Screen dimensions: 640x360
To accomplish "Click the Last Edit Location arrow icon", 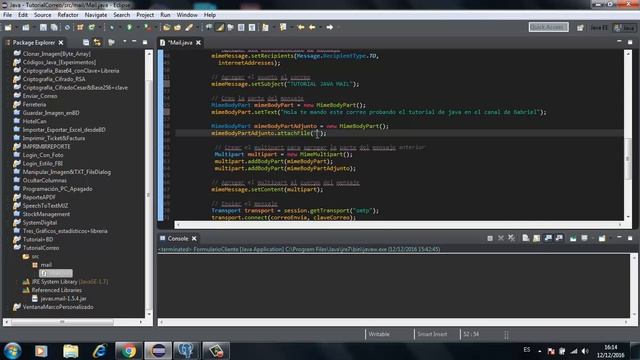I will coord(301,27).
